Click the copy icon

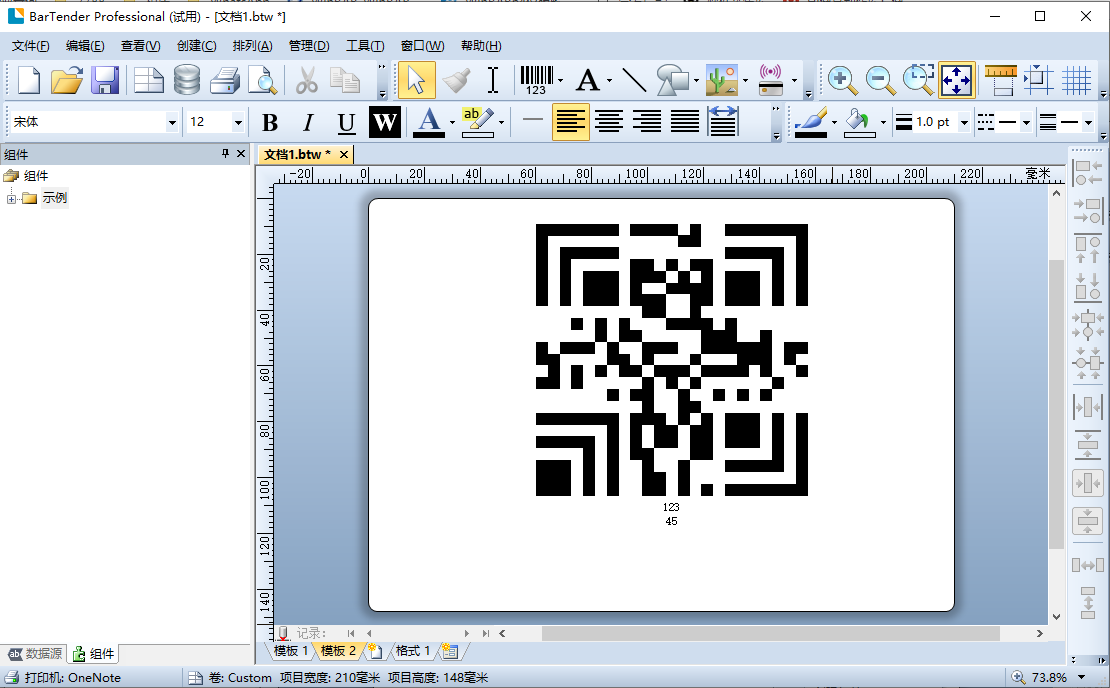345,79
